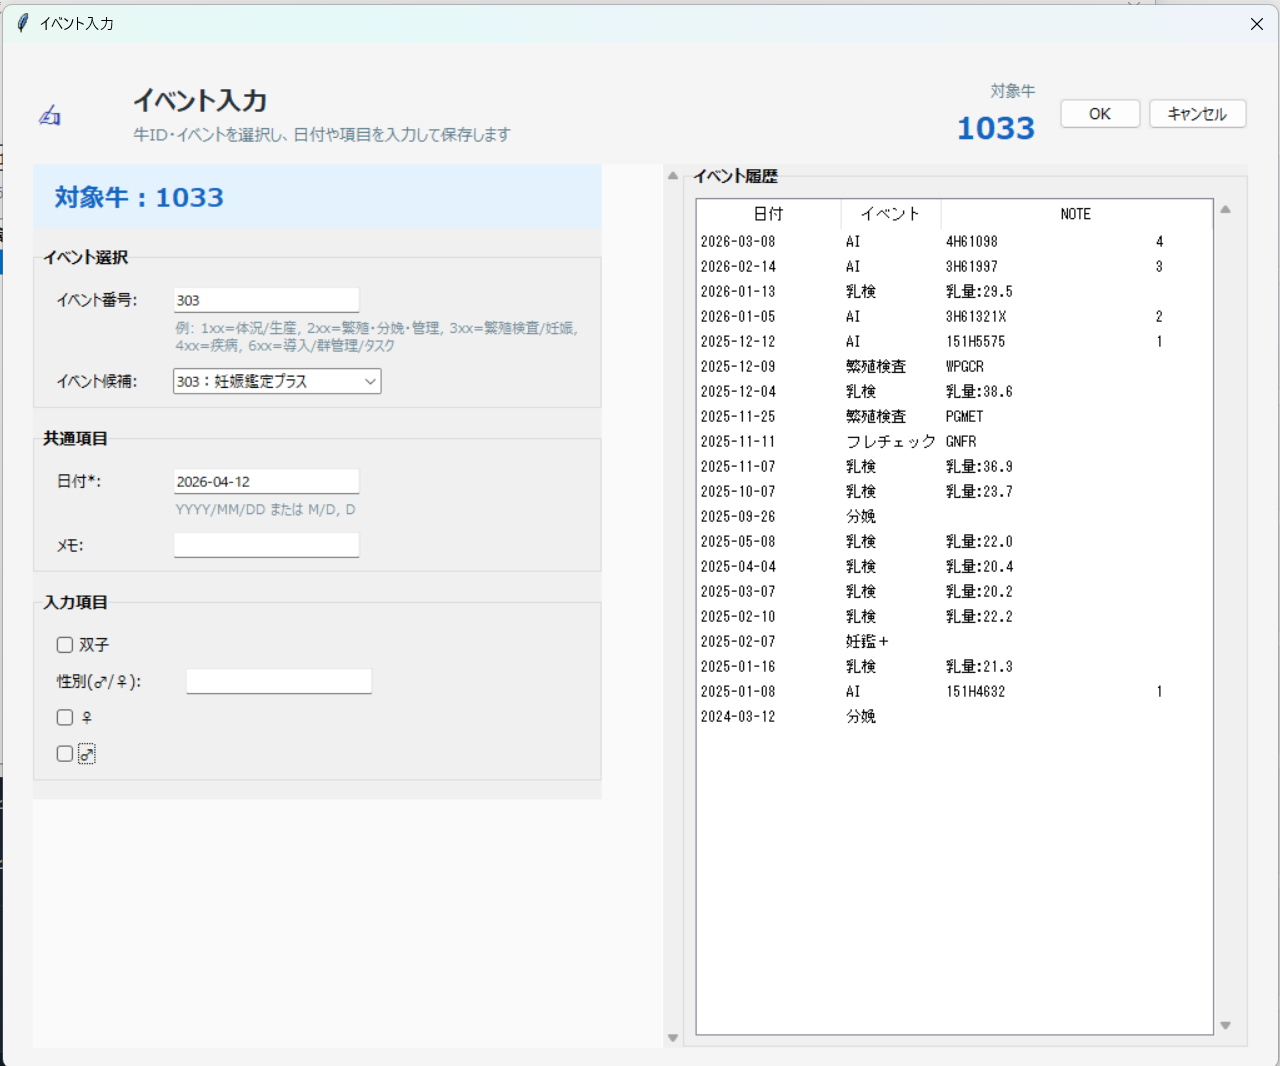The image size is (1280, 1066).
Task: Click the history list's scroll-down arrow
Action: [x=1225, y=1025]
